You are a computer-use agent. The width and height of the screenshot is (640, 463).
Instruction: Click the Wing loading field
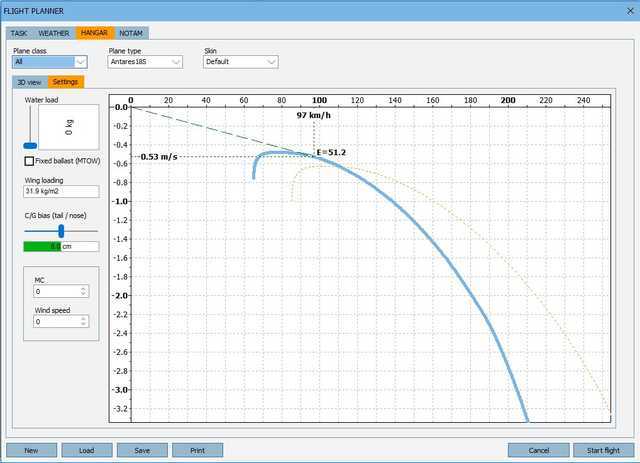click(x=61, y=191)
